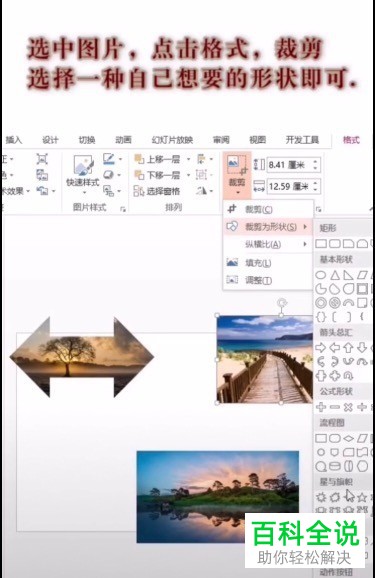Click the picture layout icon
This screenshot has width=375, height=578.
108,191
